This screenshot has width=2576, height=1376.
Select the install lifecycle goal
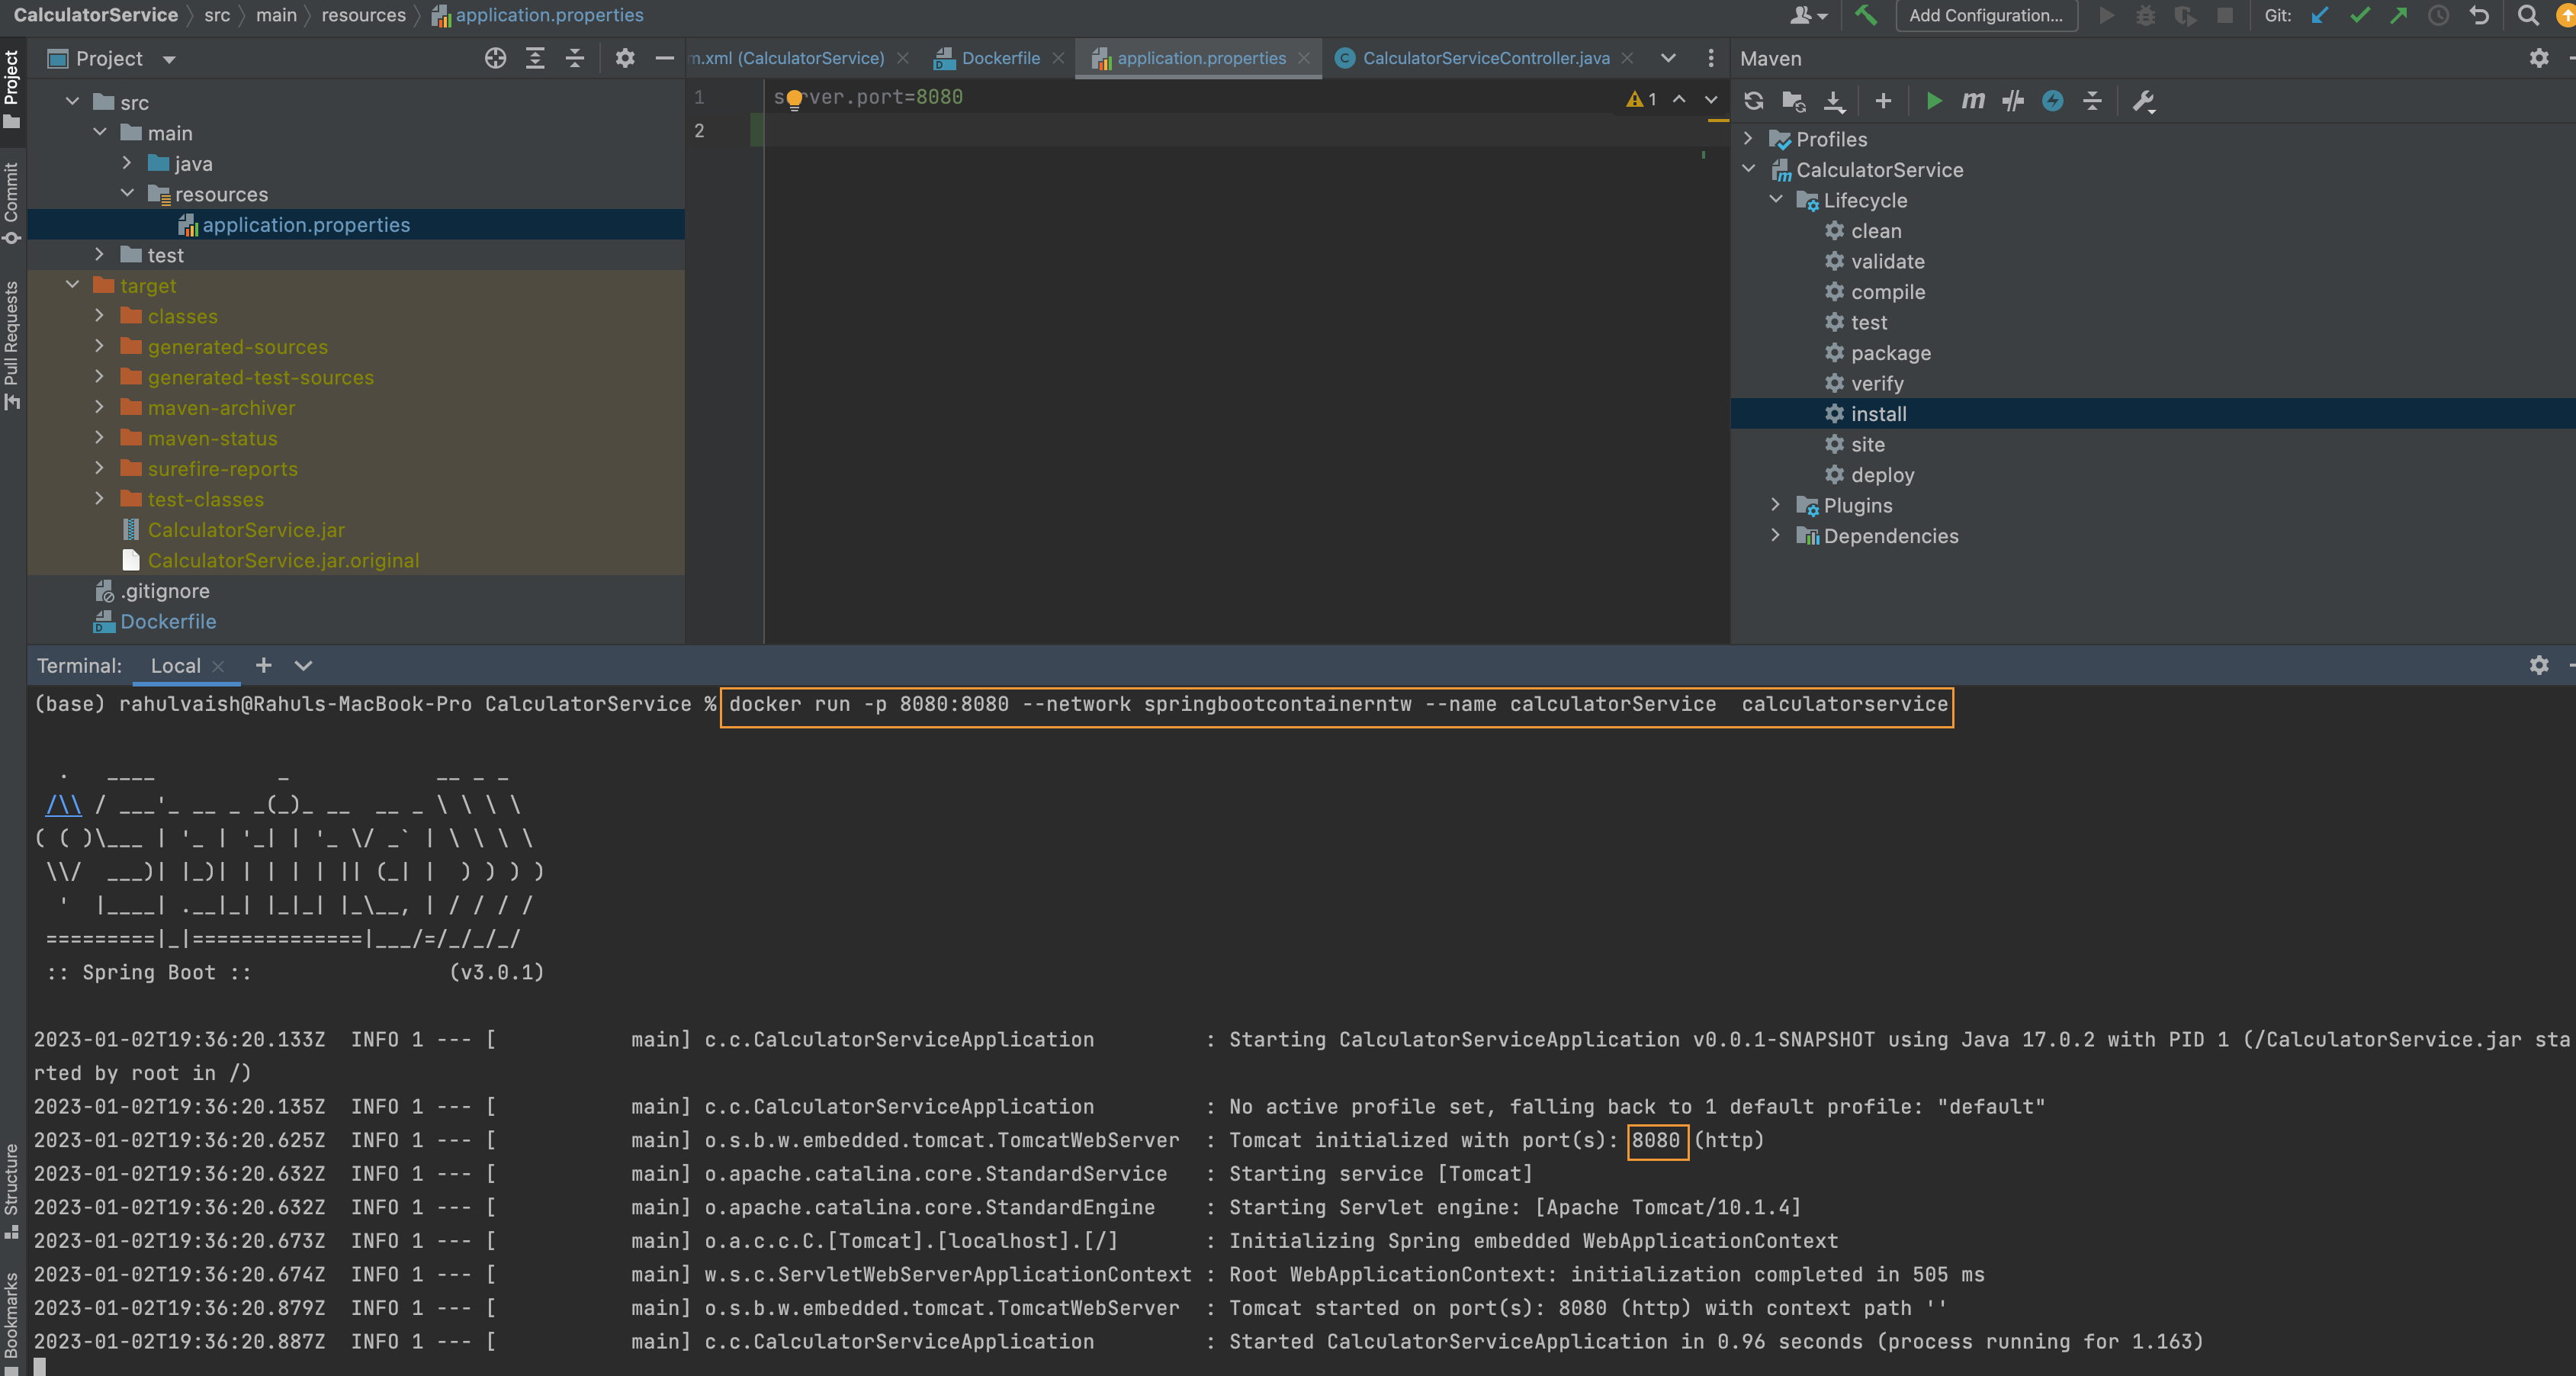tap(1879, 414)
